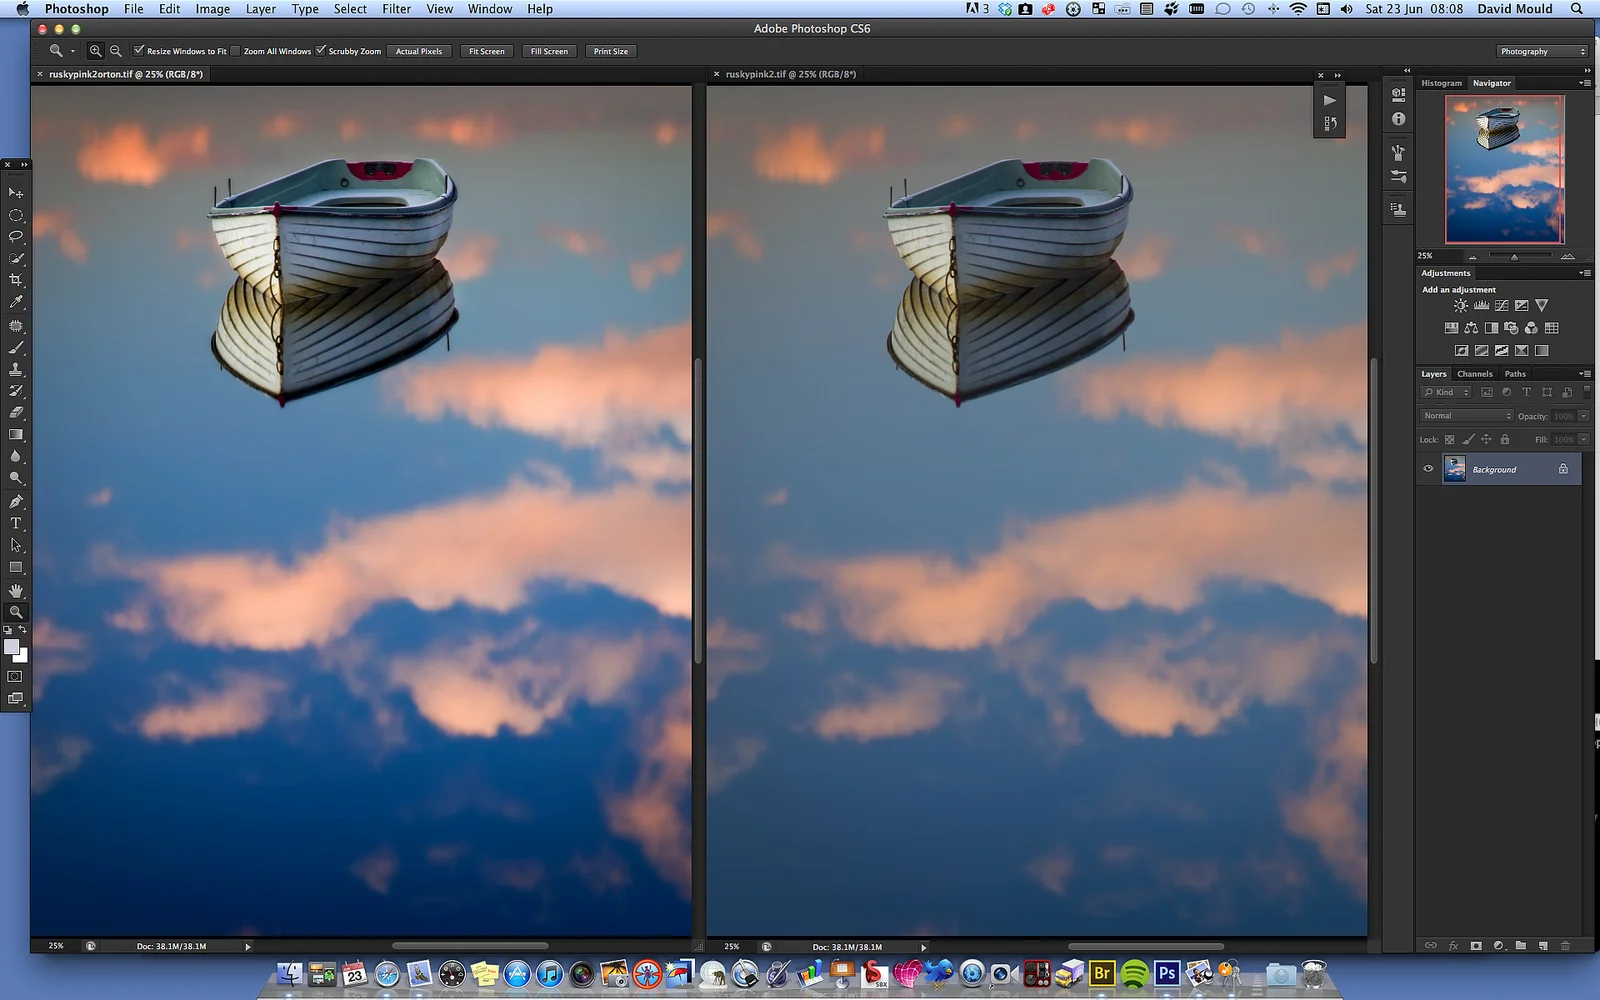
Task: Add a Color Balance adjustment
Action: (1471, 328)
